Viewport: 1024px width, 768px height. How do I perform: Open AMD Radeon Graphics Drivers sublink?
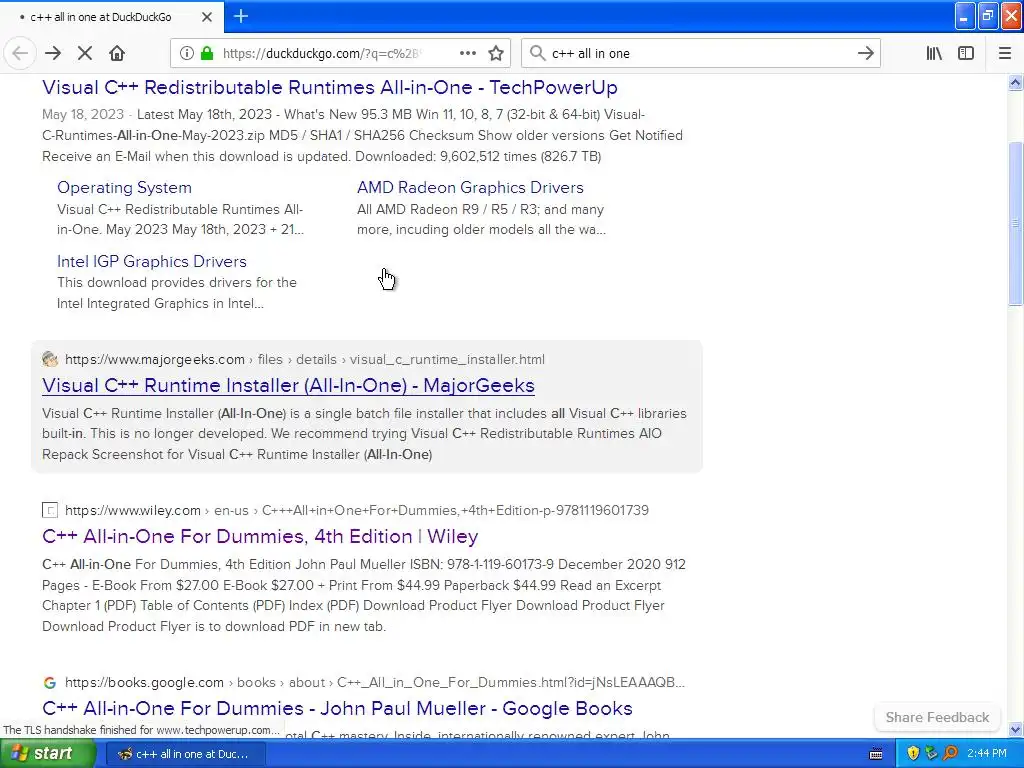(x=470, y=187)
